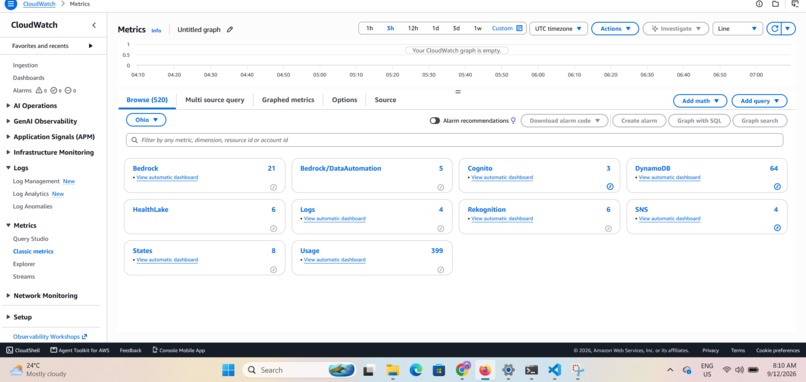The image size is (806, 382).
Task: Open Observability Workshops link
Action: point(50,337)
